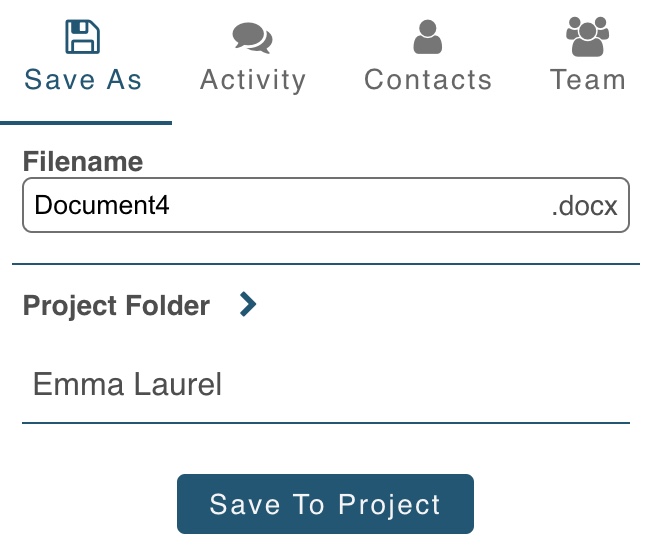Open the Activity tab label

(x=253, y=80)
